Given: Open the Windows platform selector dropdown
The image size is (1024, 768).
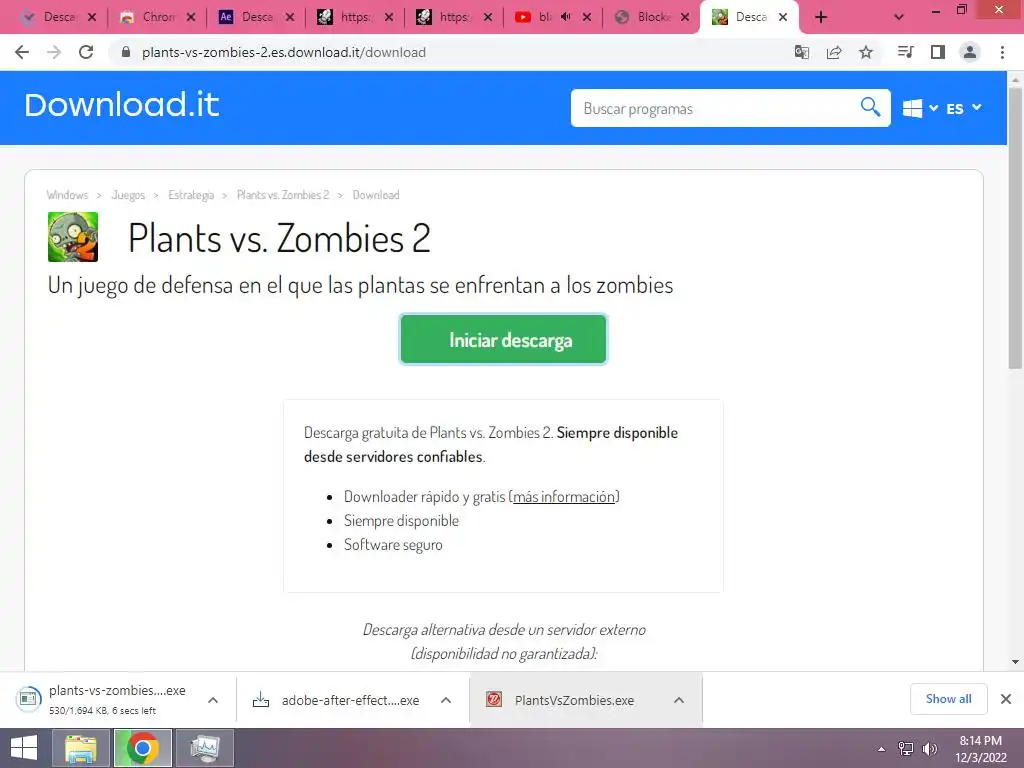Looking at the screenshot, I should pyautogui.click(x=920, y=108).
